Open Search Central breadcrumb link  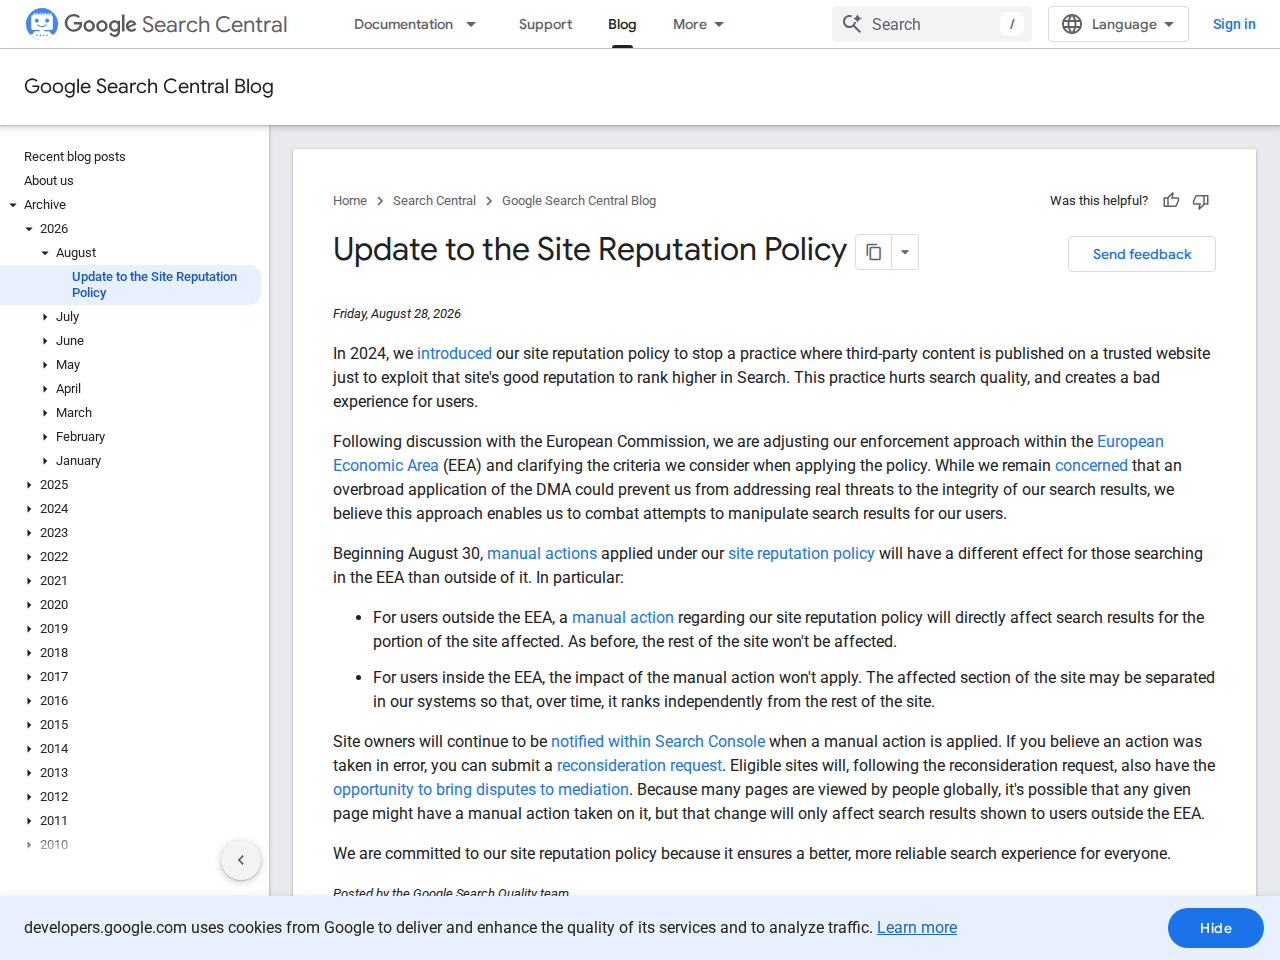coord(434,201)
